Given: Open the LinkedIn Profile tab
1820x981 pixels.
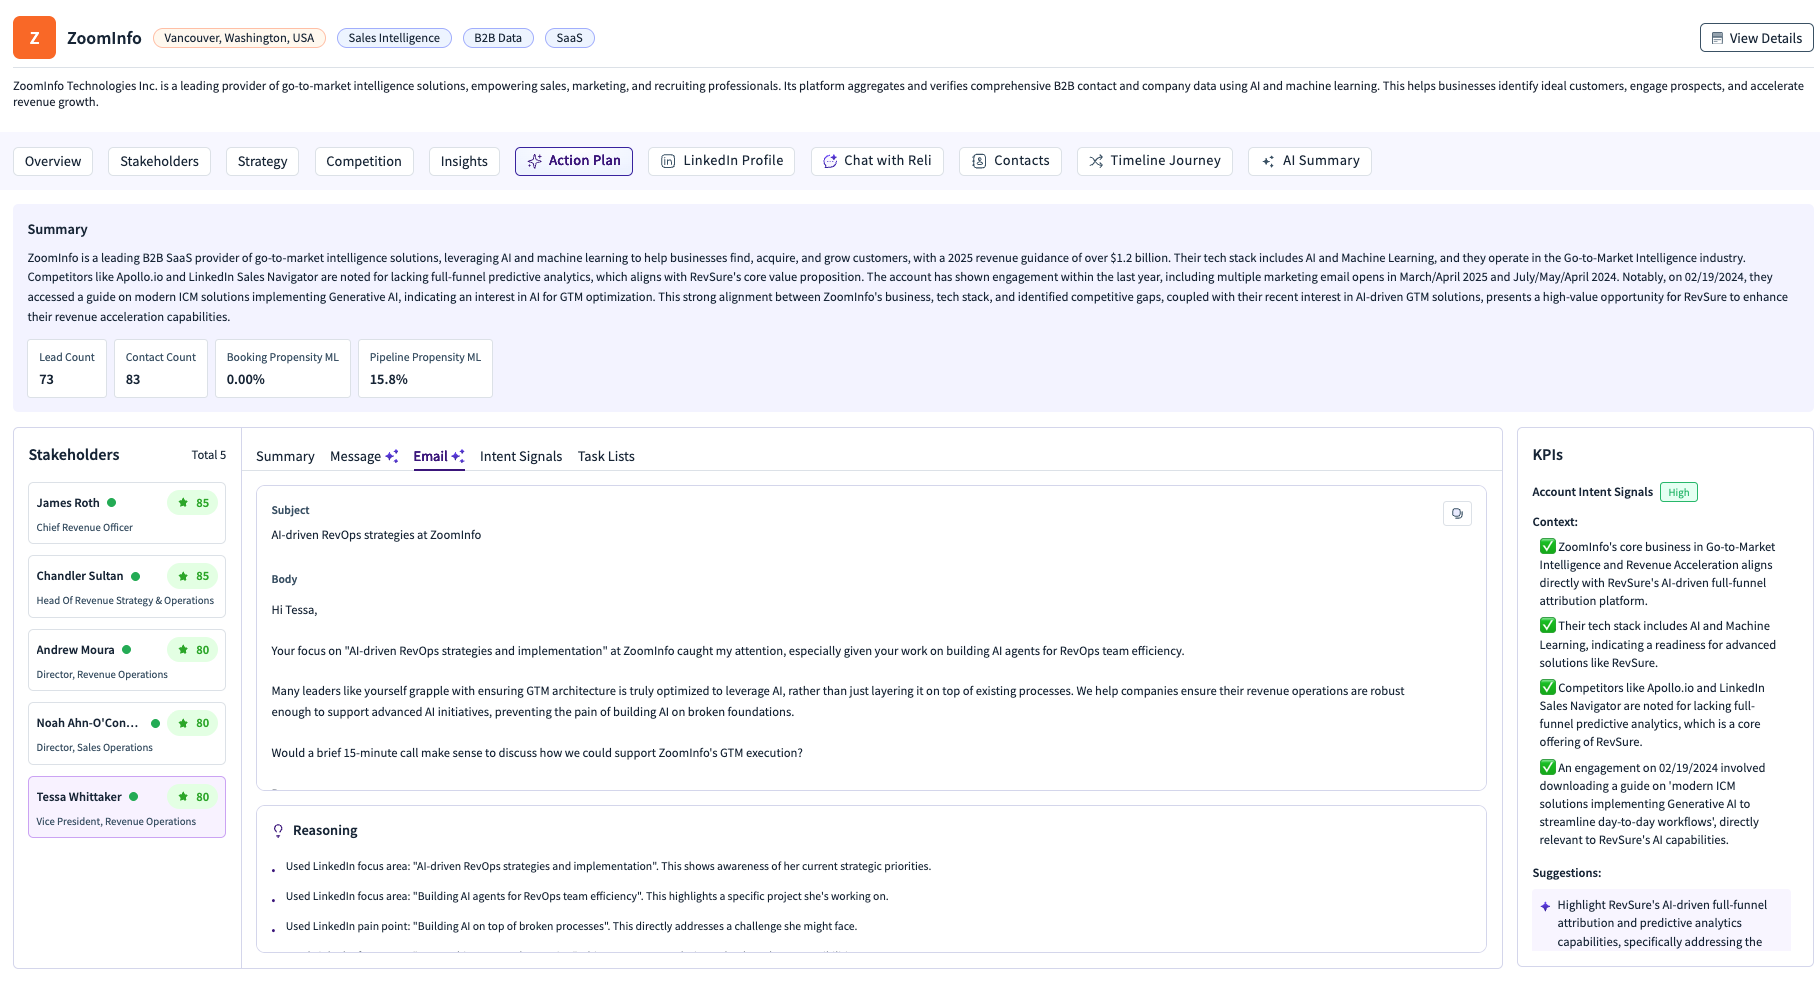Looking at the screenshot, I should coord(722,161).
